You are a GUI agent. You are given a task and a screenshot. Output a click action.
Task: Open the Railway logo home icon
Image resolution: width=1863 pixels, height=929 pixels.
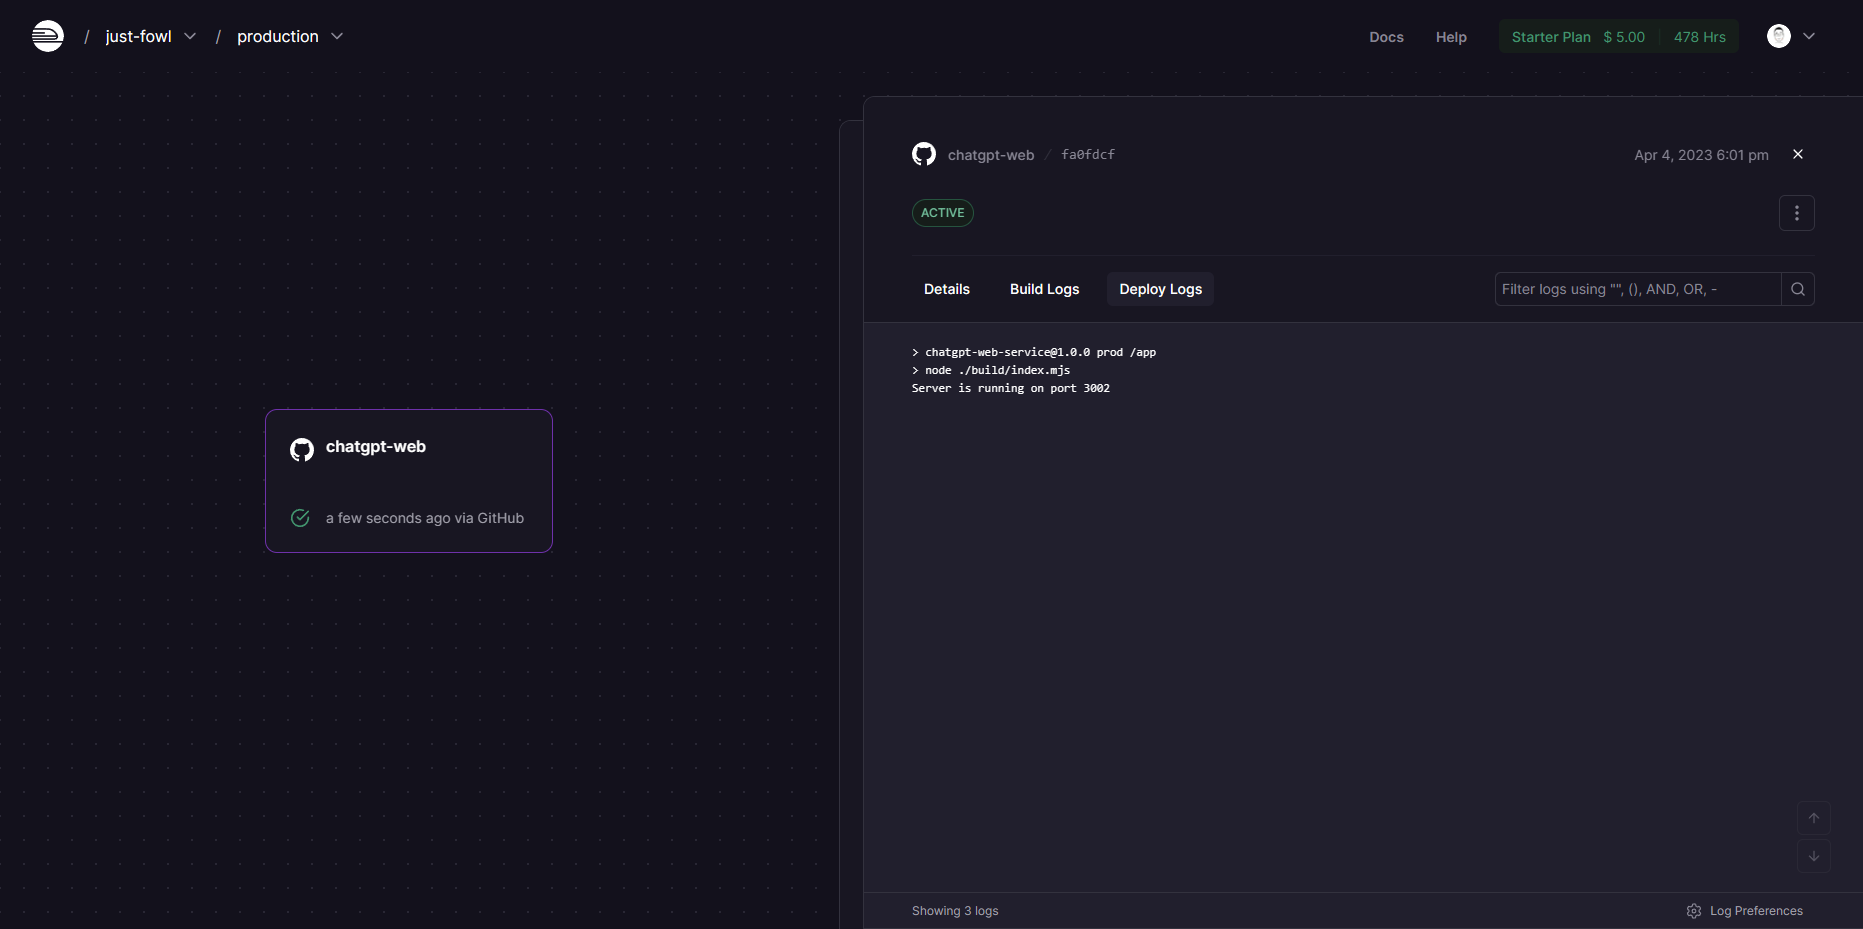click(x=47, y=36)
